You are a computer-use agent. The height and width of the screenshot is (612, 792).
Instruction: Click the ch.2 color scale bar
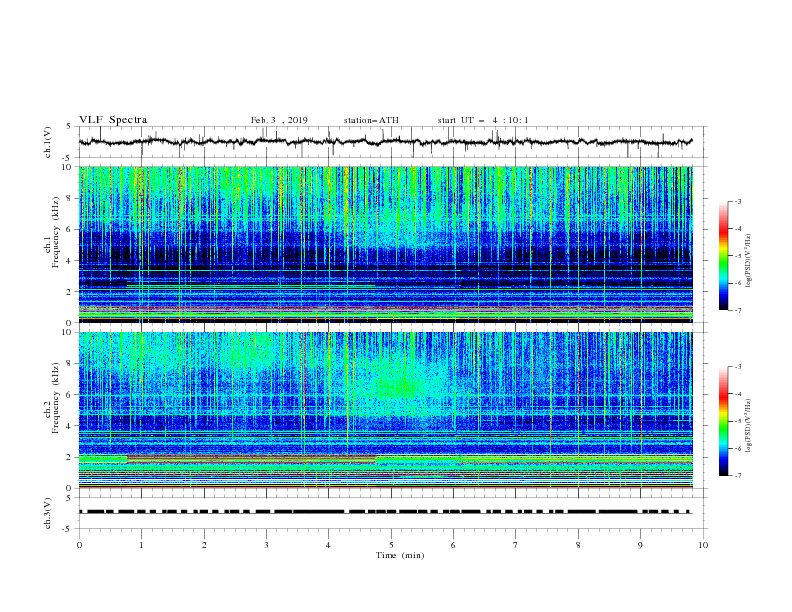(x=723, y=421)
